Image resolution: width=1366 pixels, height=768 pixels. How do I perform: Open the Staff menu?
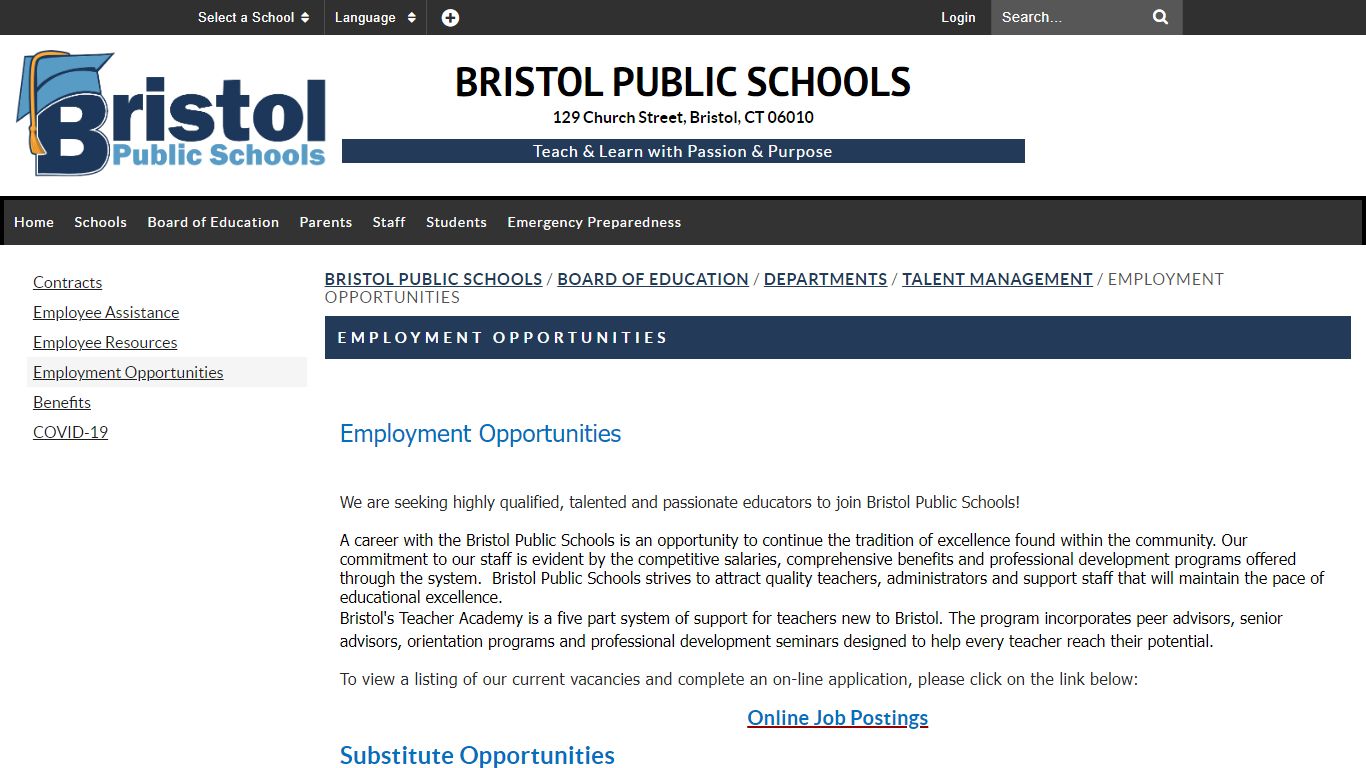(x=389, y=222)
